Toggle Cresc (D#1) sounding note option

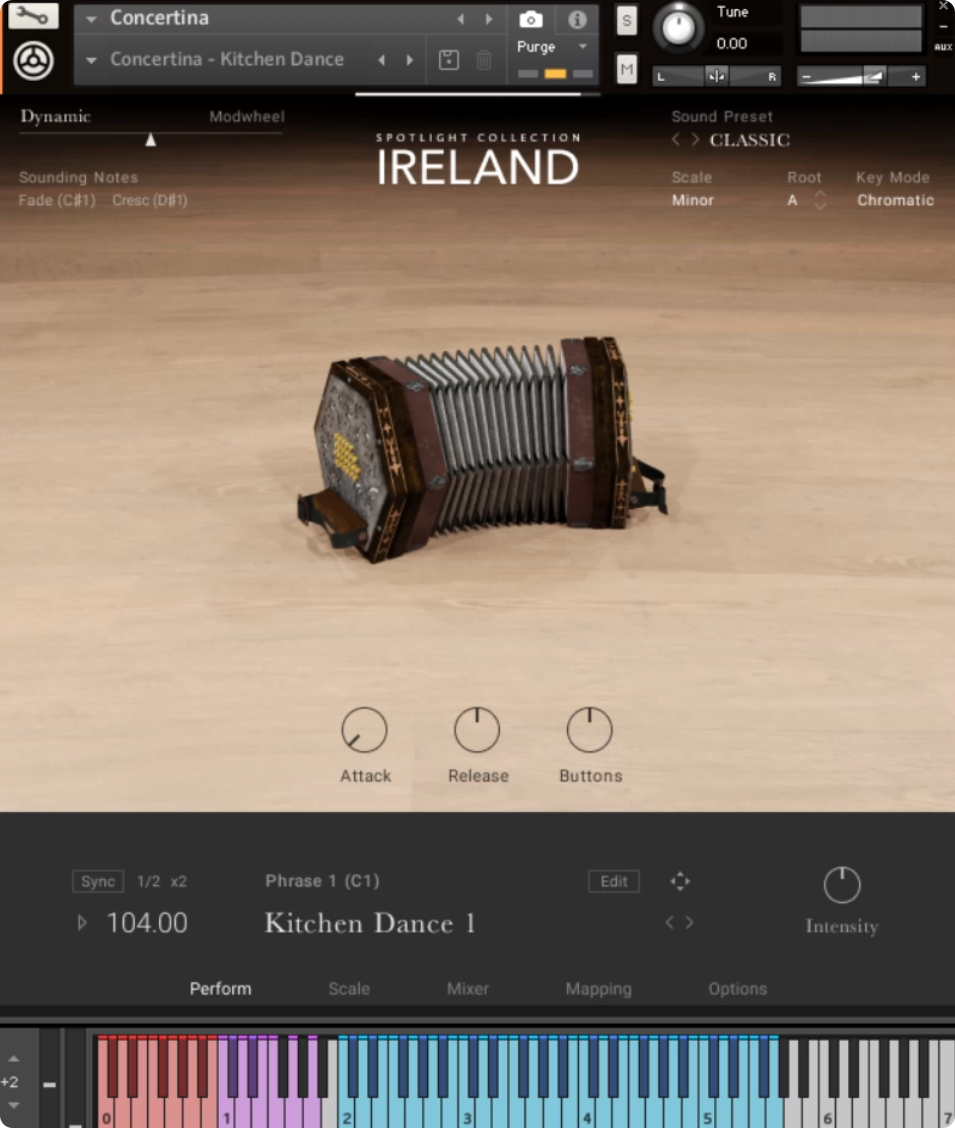click(150, 200)
